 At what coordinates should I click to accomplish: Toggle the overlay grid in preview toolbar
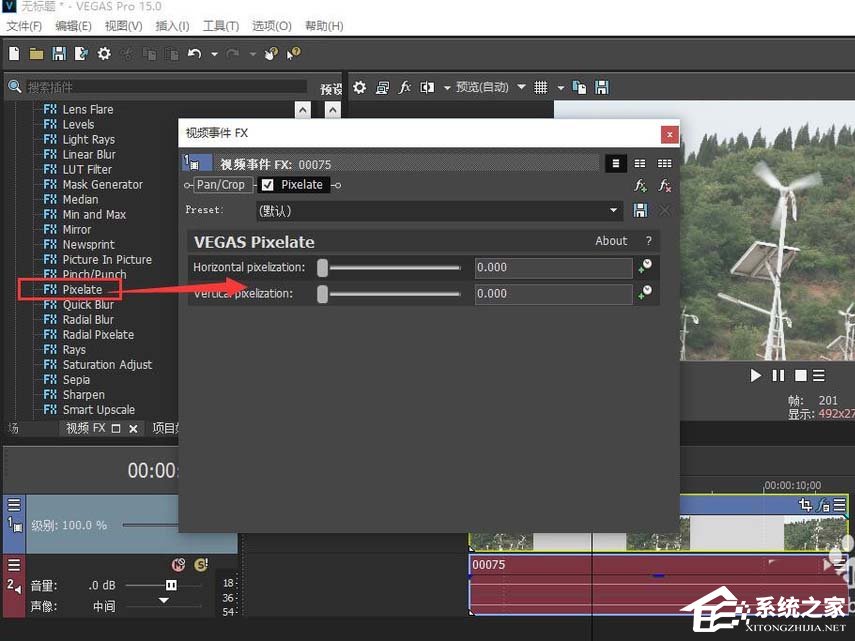coord(541,88)
